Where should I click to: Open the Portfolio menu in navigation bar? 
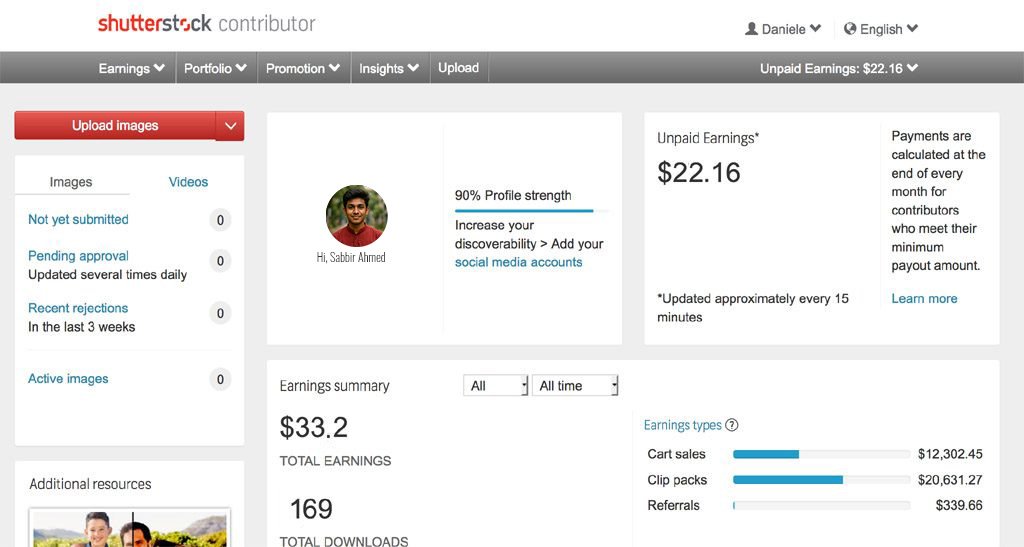pos(215,69)
